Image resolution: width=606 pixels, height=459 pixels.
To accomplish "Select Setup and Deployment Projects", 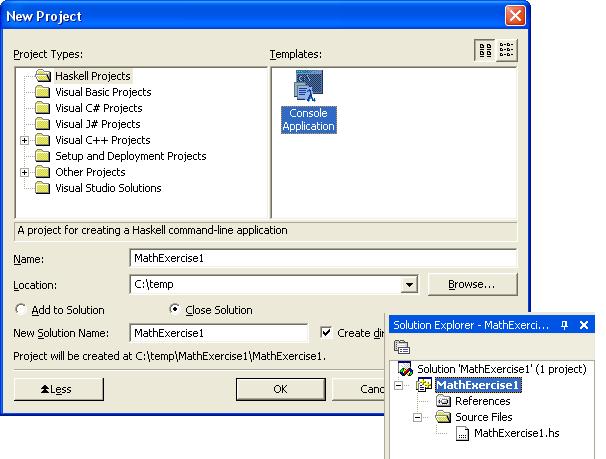I will click(x=131, y=156).
